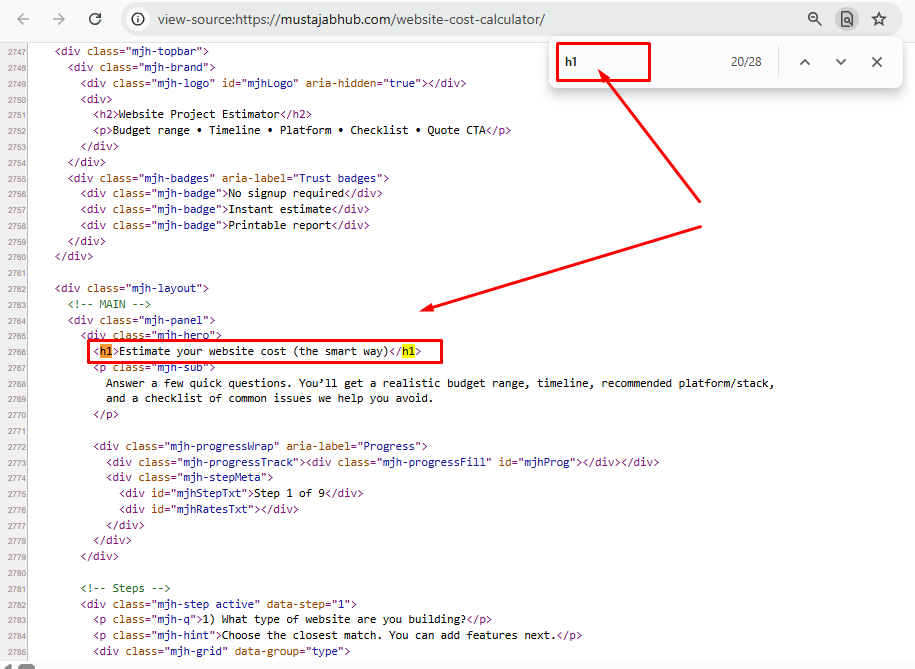Go back to the previous page
The image size is (915, 669).
[23, 19]
